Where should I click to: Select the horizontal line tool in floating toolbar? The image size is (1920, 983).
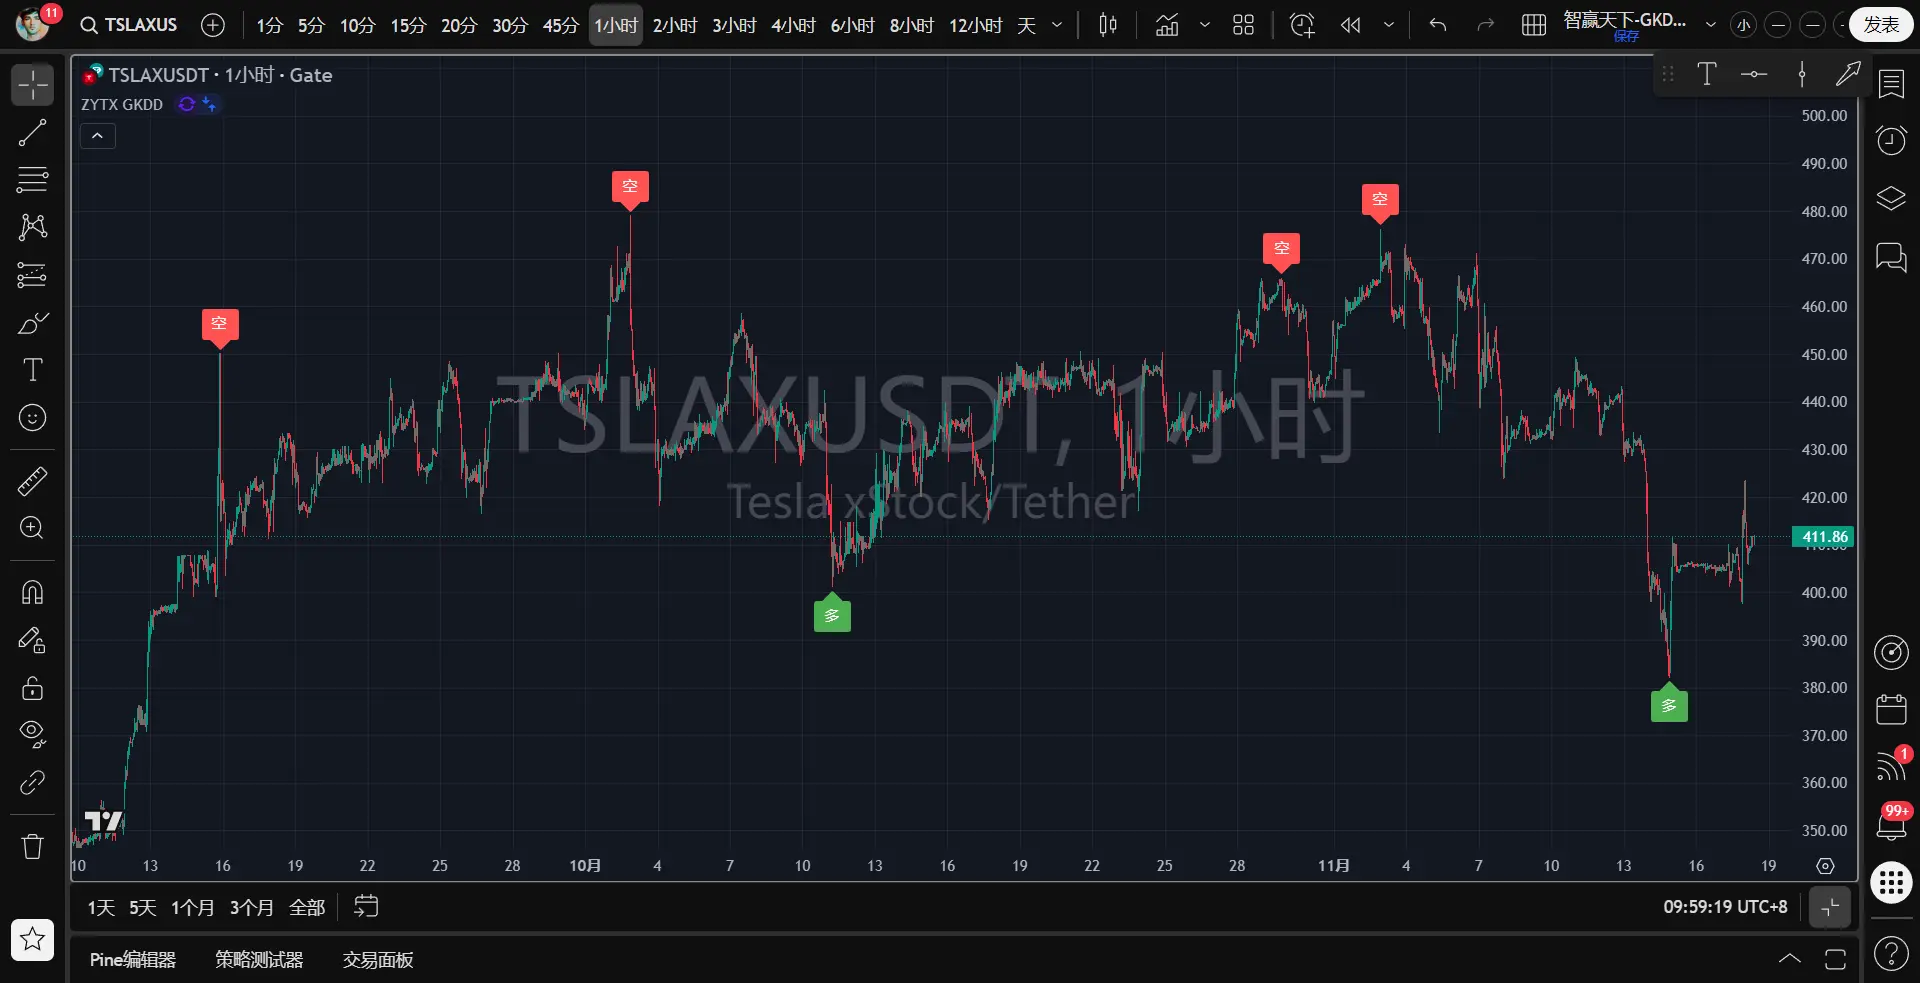tap(1754, 74)
